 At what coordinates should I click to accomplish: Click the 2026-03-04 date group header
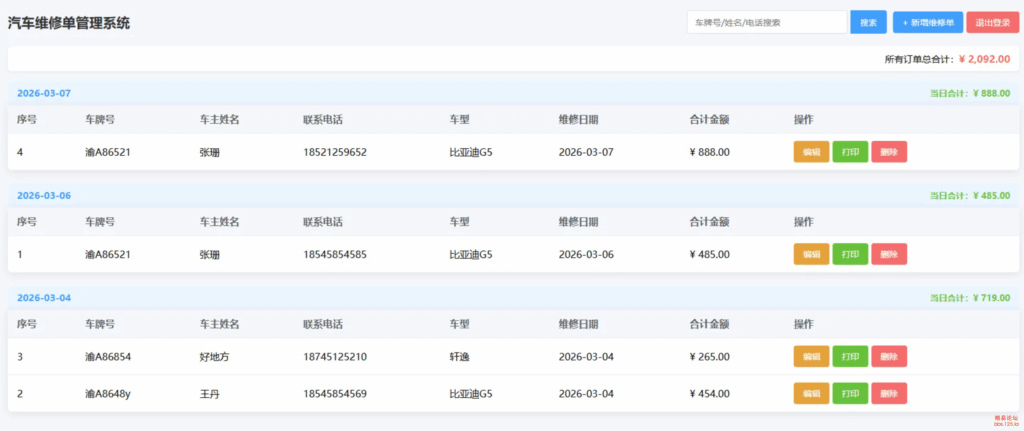tap(44, 298)
